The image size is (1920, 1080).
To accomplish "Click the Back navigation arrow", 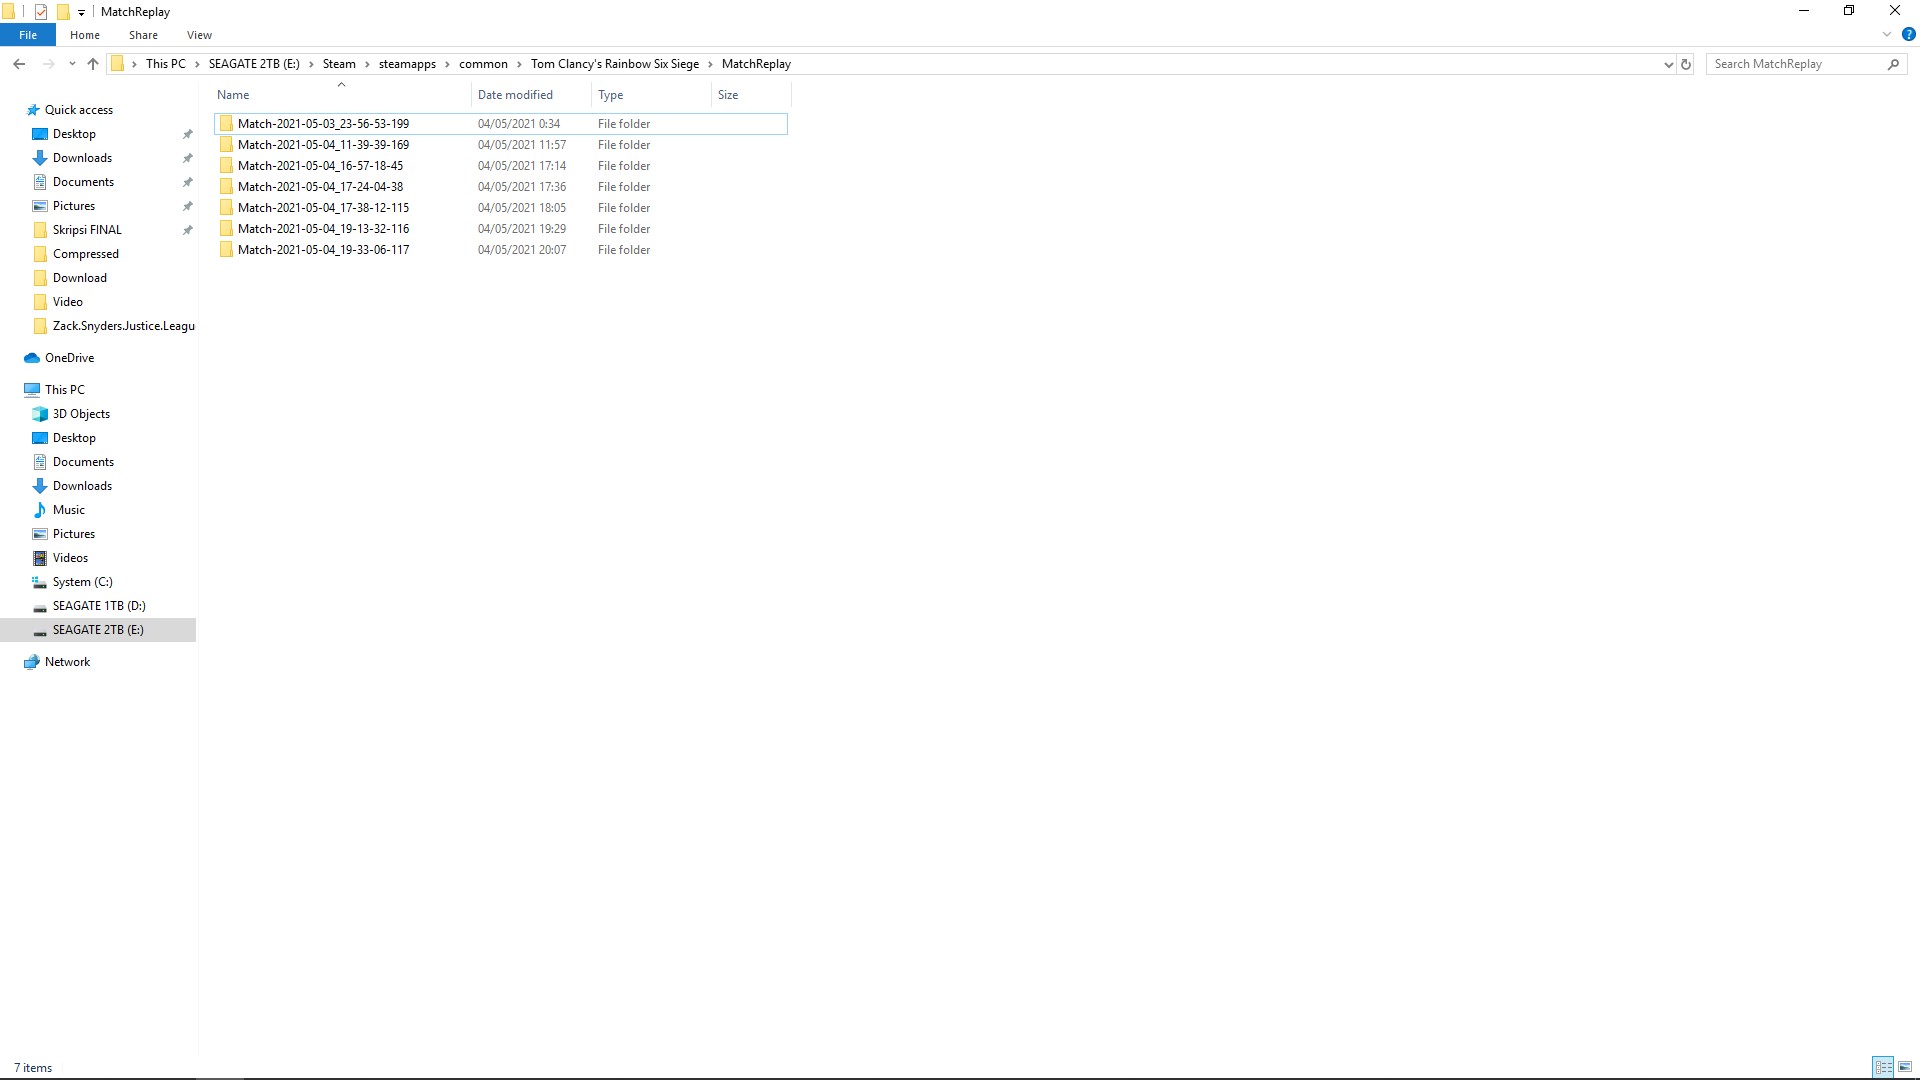I will (19, 64).
